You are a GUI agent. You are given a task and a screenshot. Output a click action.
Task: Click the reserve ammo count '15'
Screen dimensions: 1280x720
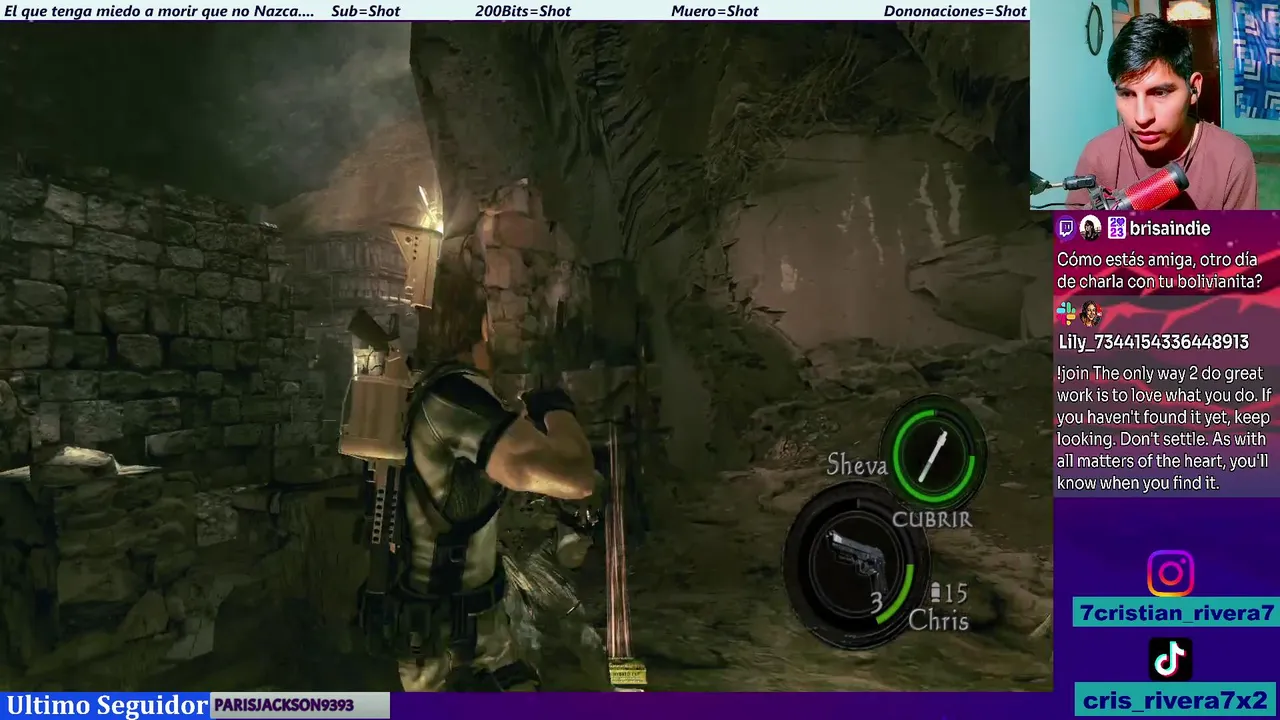click(955, 593)
